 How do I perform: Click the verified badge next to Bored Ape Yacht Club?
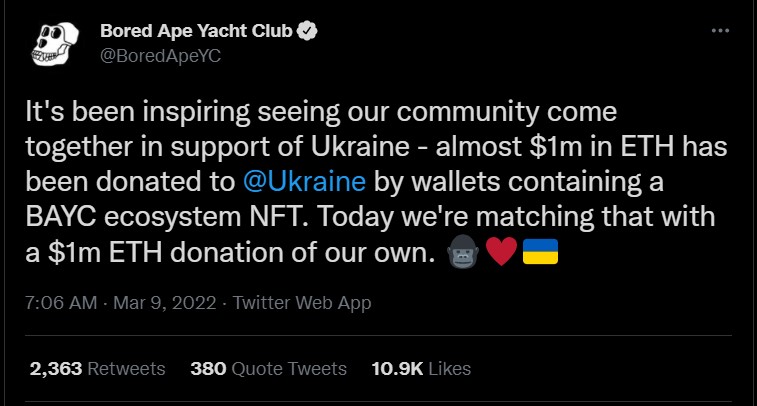(x=307, y=31)
